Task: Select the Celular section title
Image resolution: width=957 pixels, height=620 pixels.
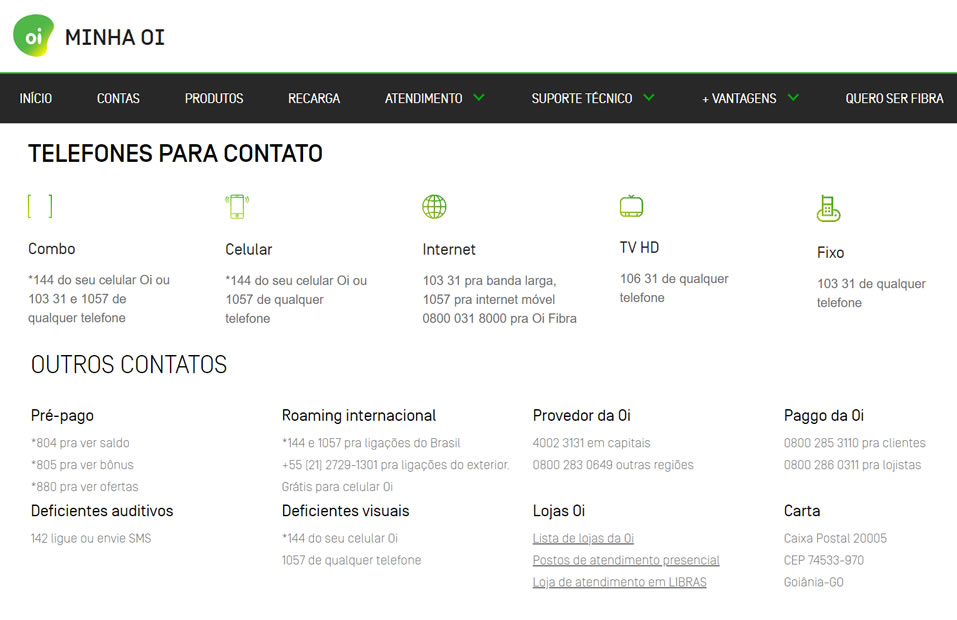Action: coord(248,249)
